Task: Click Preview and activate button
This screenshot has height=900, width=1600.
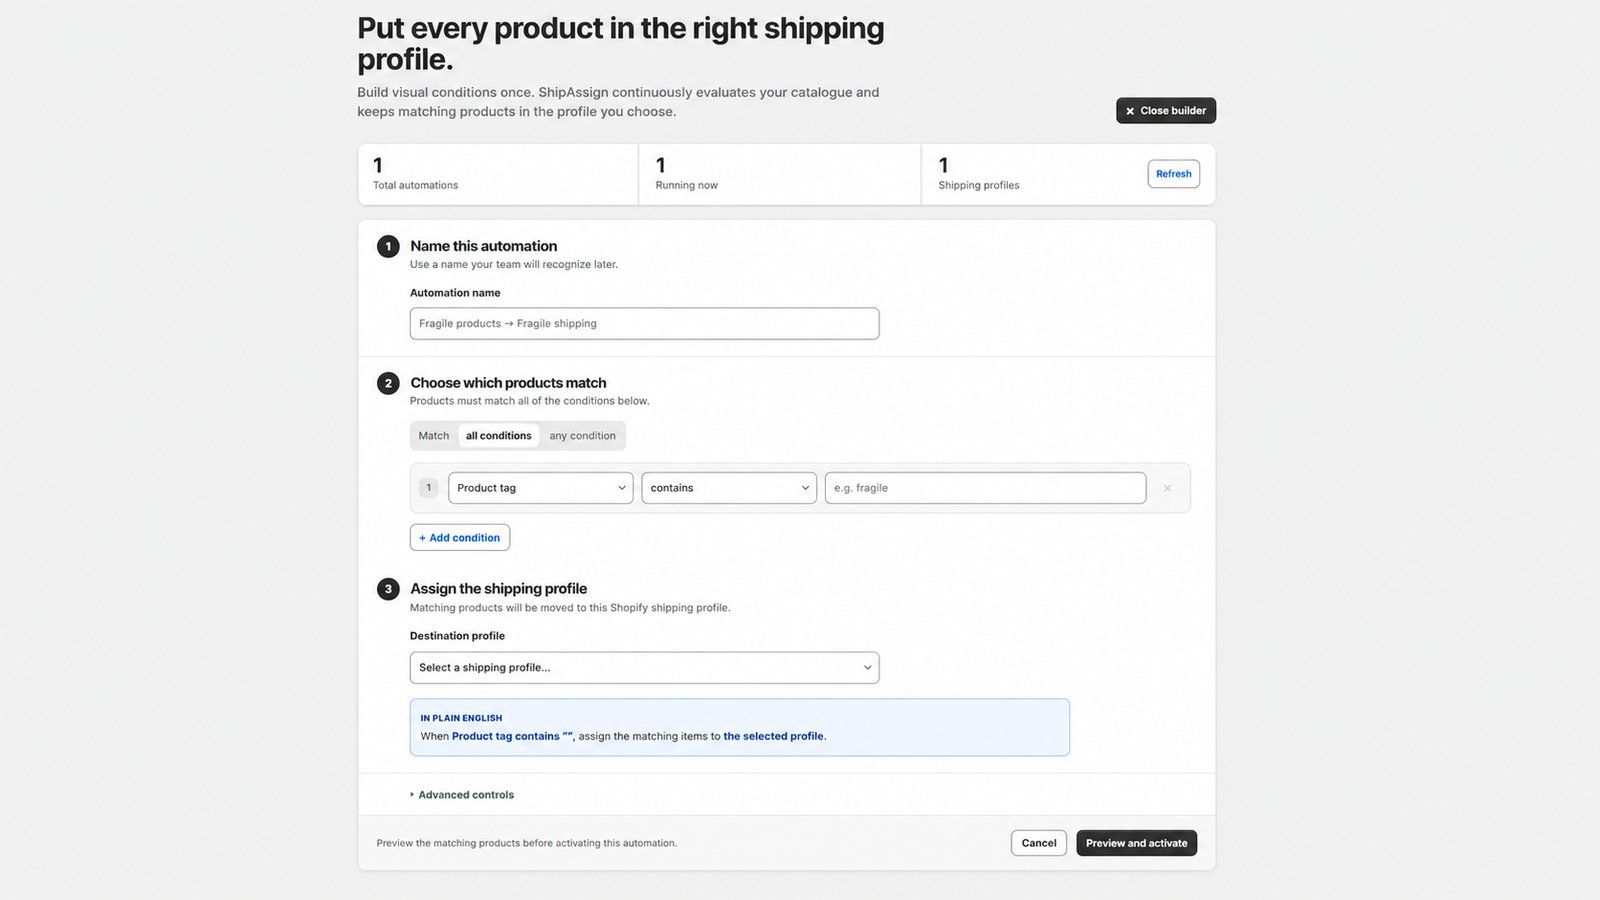Action: 1137,843
